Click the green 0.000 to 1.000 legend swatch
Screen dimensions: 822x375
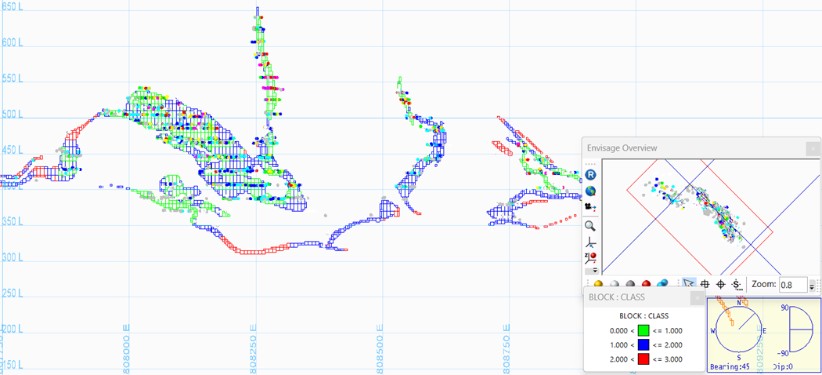pos(644,331)
